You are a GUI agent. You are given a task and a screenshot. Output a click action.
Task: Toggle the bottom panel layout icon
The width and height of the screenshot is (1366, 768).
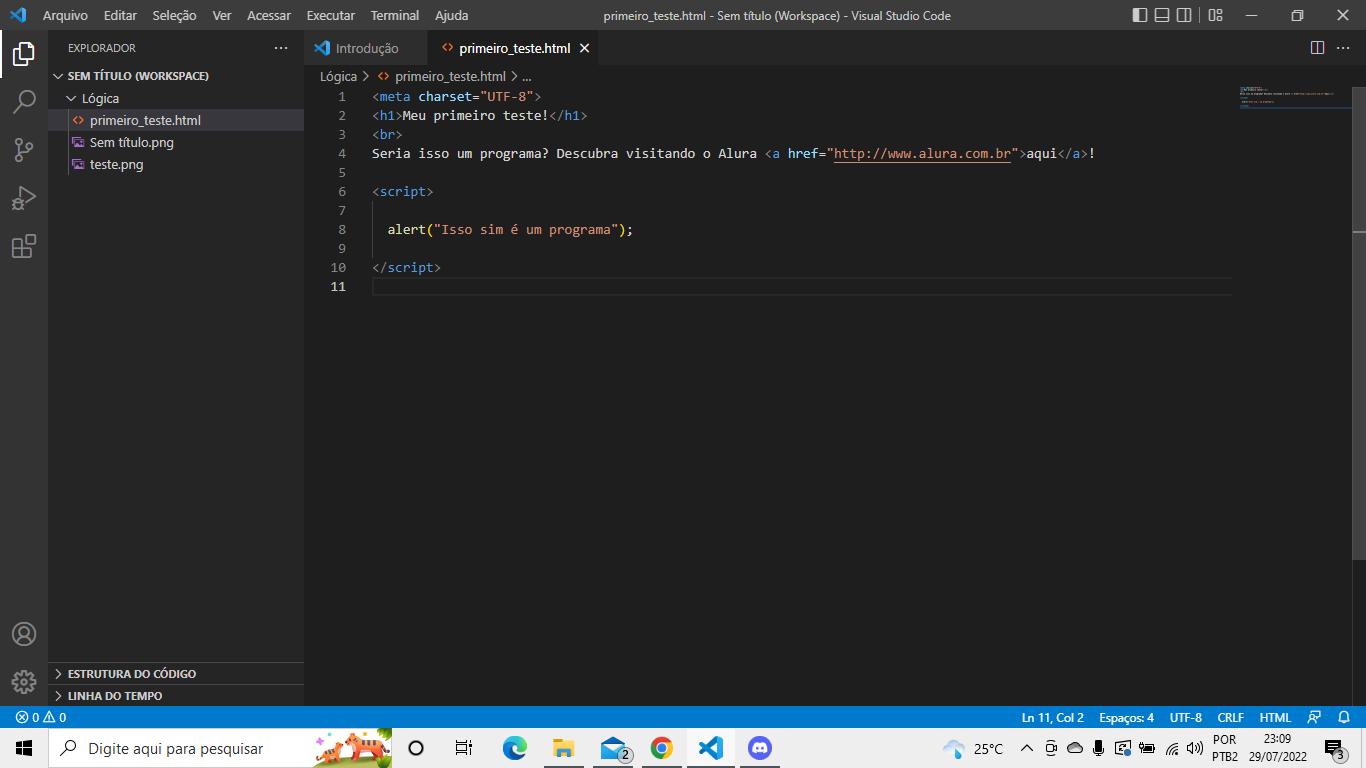pos(1162,15)
